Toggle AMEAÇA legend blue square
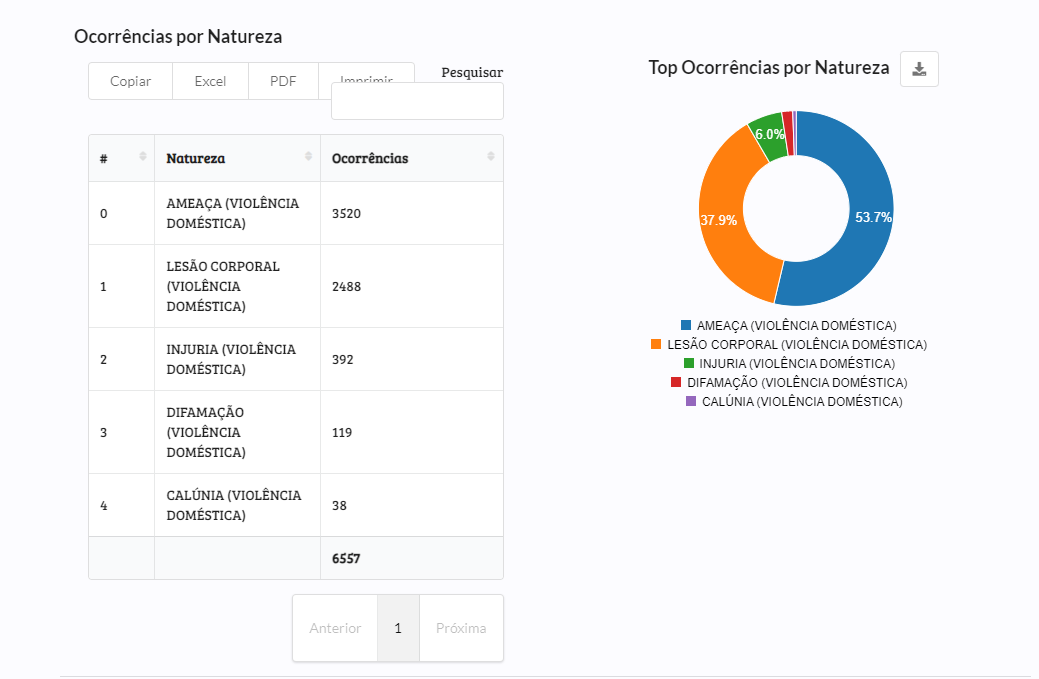 point(686,325)
